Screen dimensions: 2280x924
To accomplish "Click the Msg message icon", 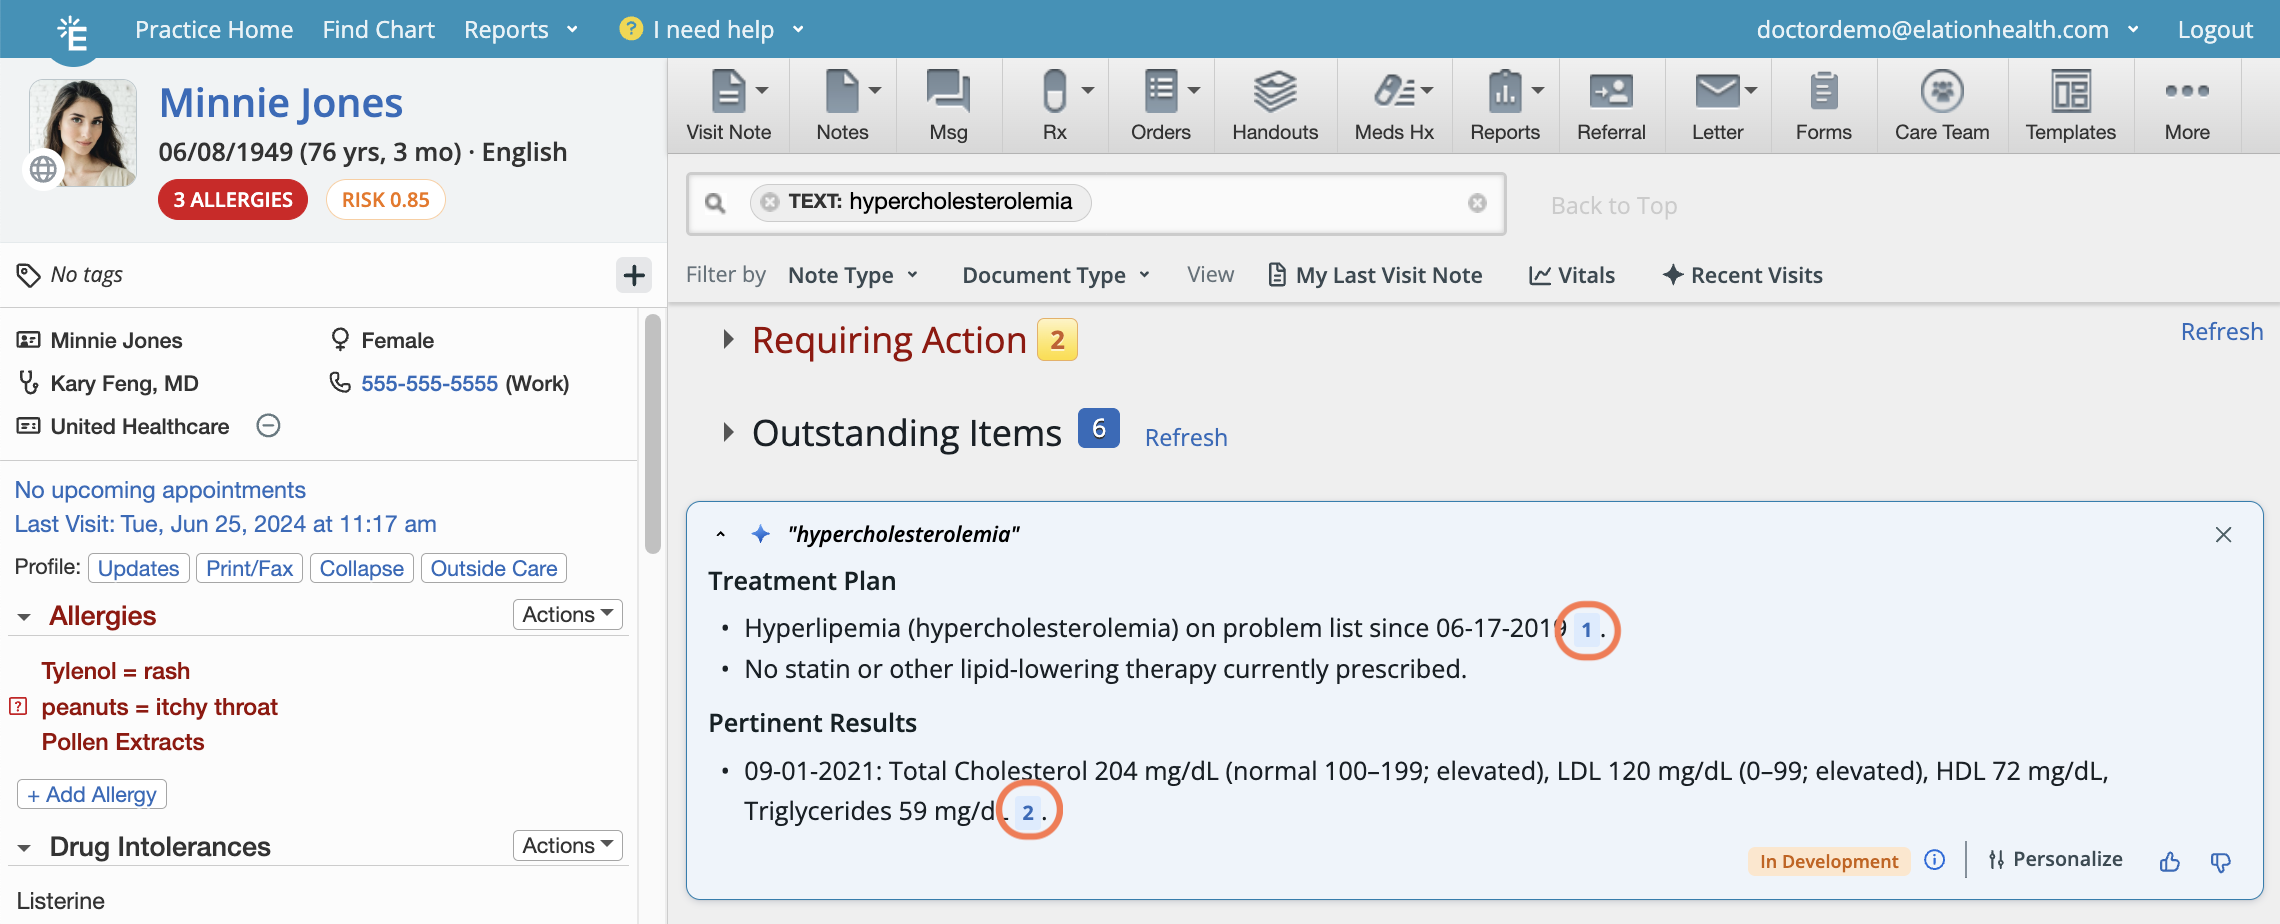I will [x=947, y=106].
